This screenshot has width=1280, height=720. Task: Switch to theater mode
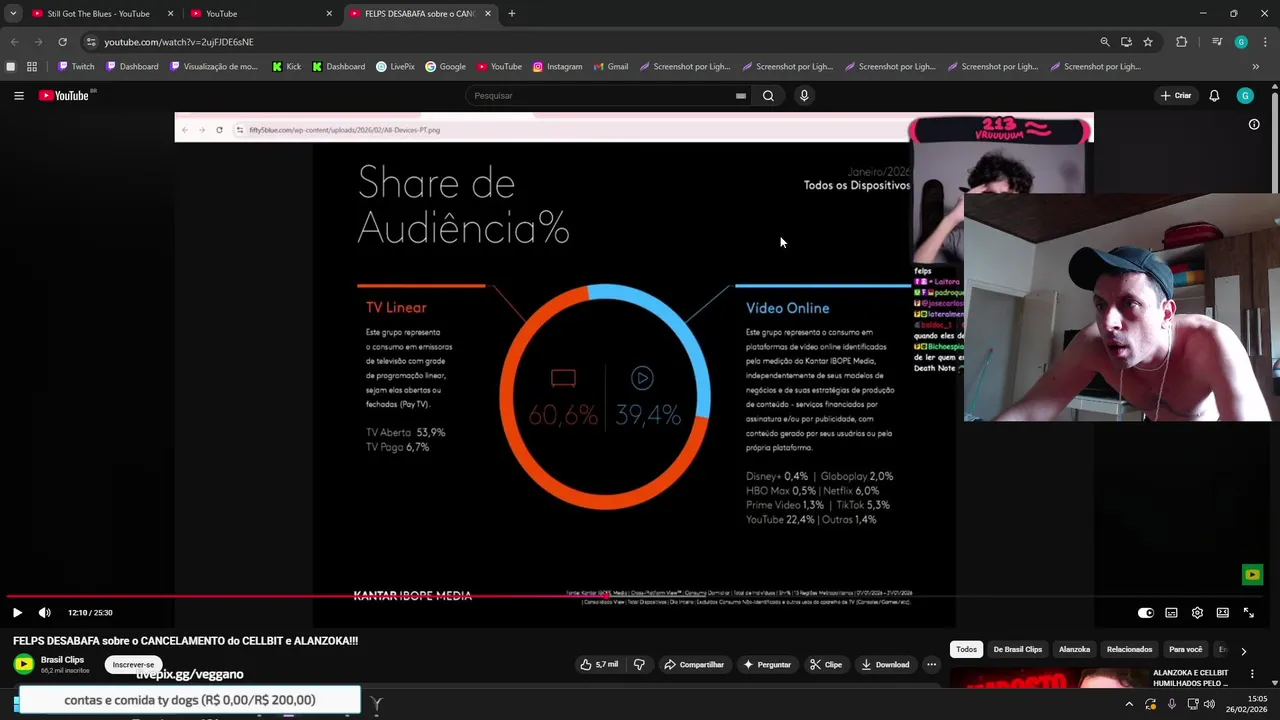pos(1222,613)
